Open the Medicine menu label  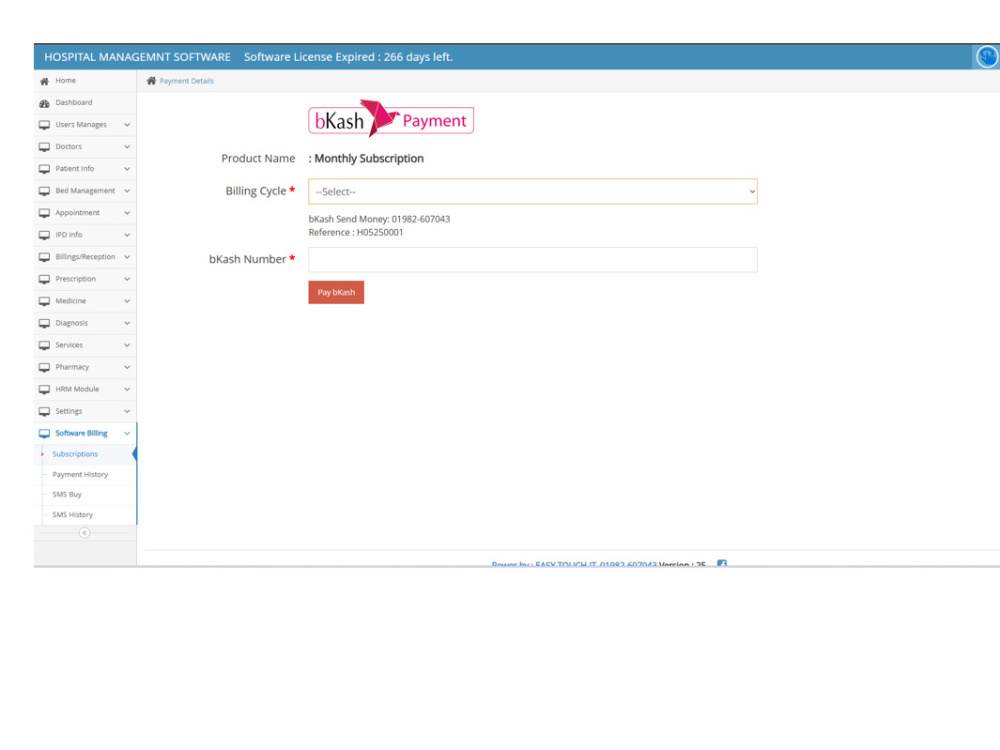[x=71, y=301]
